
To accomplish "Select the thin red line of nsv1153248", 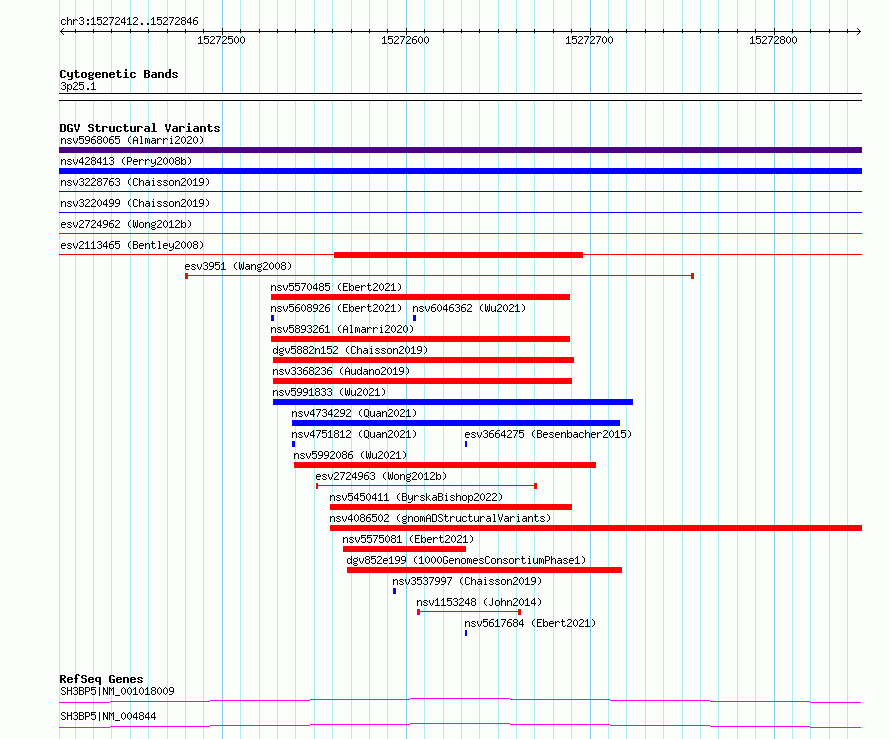I will click(x=469, y=612).
